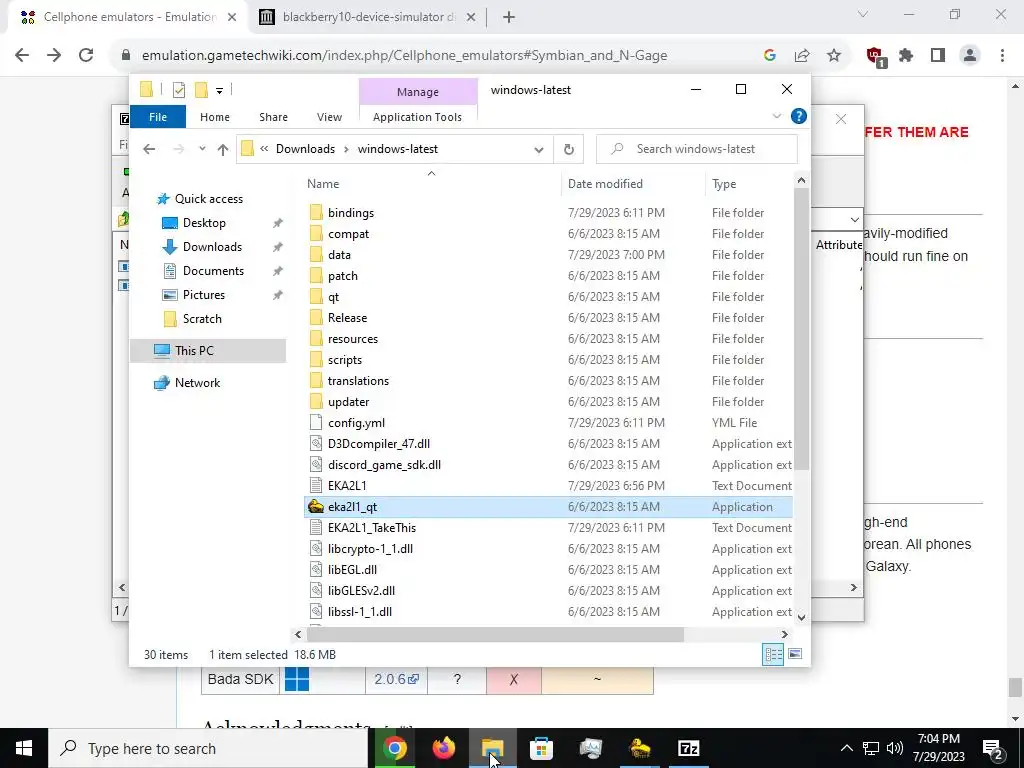Click the vertical scrollbar in file list
The image size is (1024, 768).
tap(801, 328)
